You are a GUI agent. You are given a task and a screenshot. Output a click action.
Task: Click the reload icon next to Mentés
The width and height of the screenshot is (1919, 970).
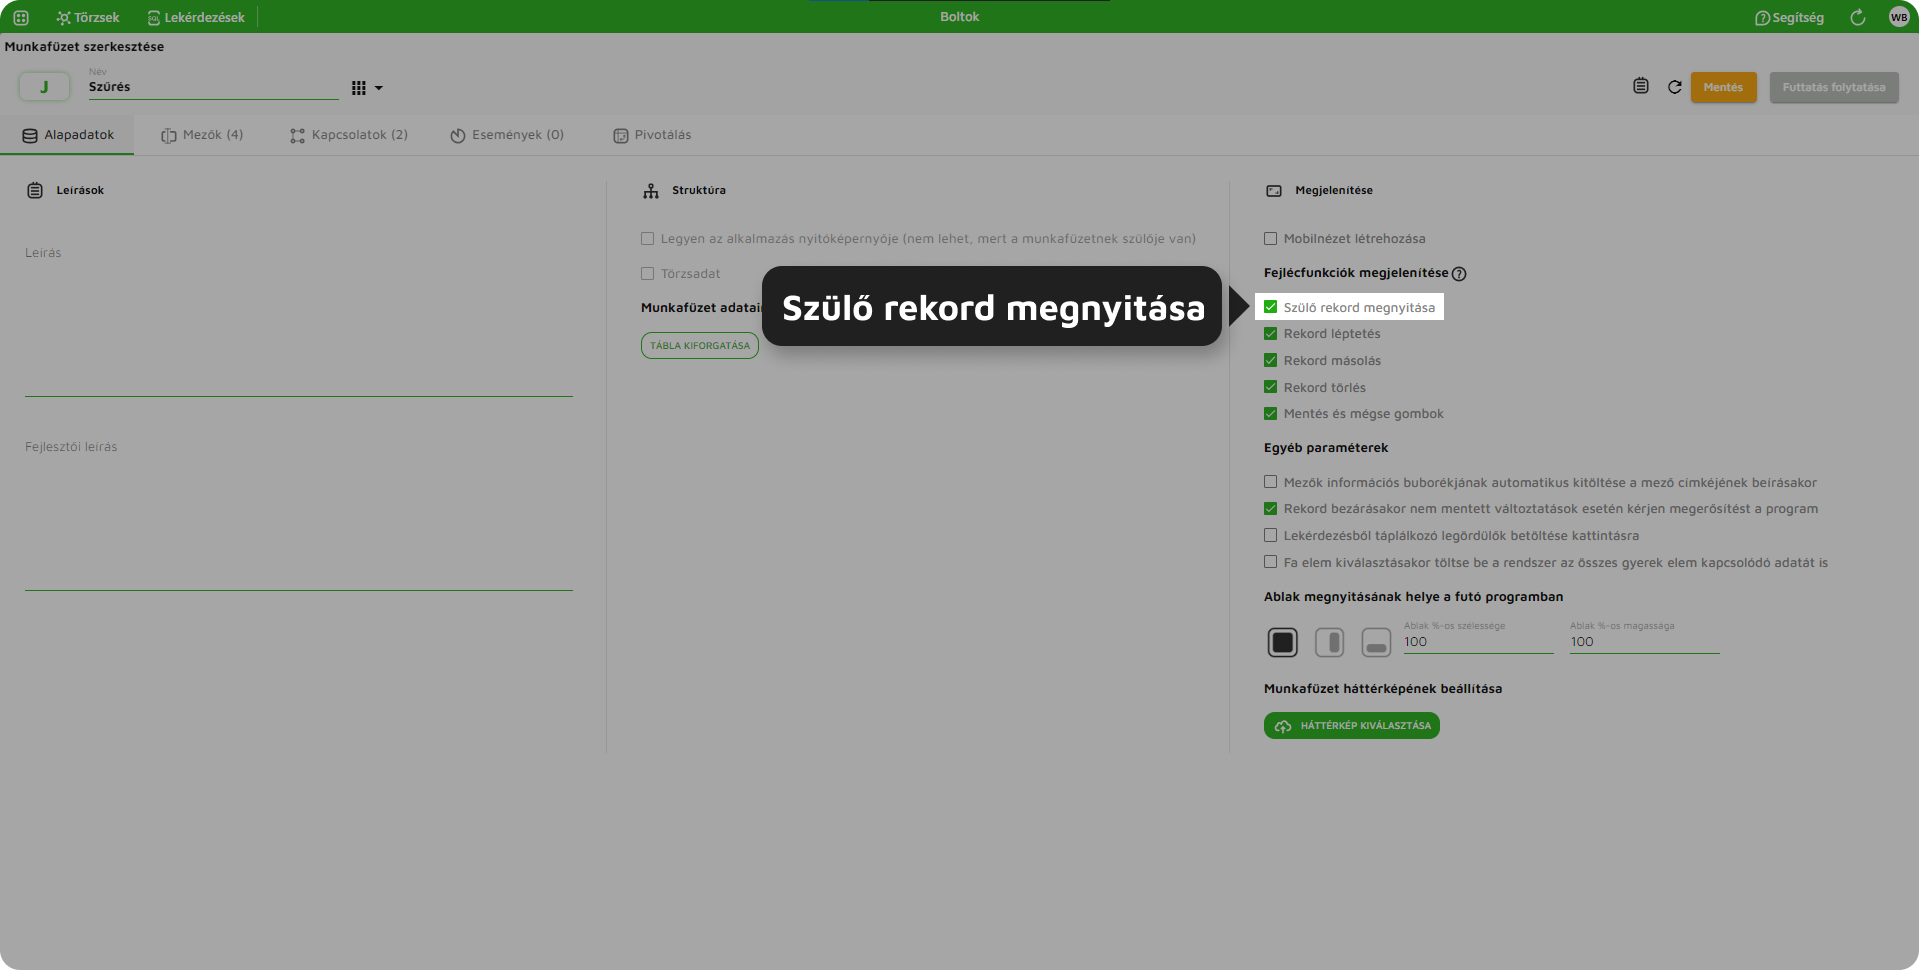pyautogui.click(x=1675, y=87)
